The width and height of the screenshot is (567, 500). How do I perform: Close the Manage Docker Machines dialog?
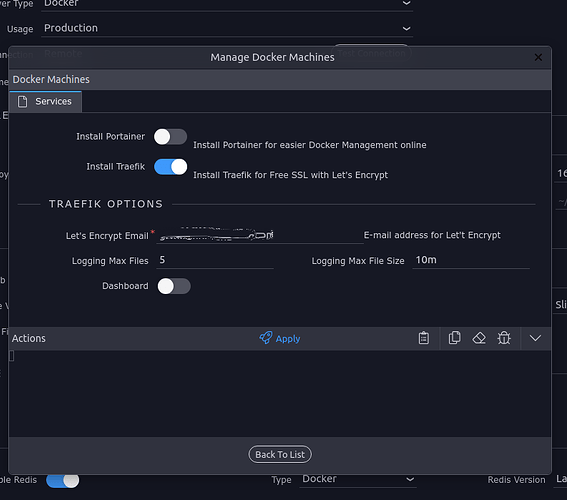tap(538, 57)
